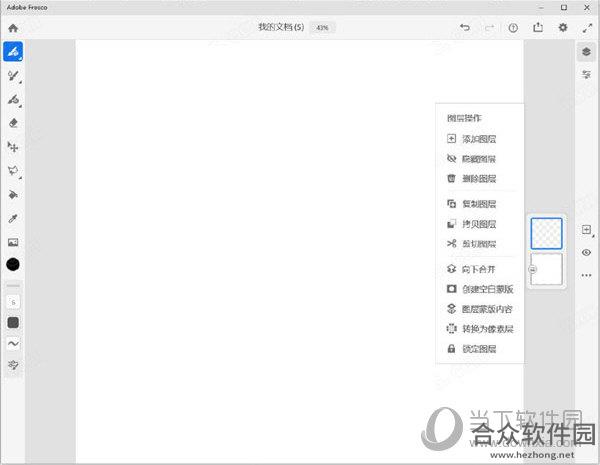Screen dimensions: 600x465
Task: Open the Layer Properties sliders icon
Action: pos(586,74)
